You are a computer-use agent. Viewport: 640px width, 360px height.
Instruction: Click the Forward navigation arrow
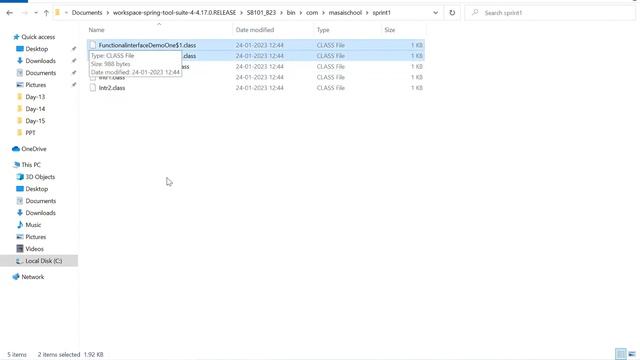[24, 13]
